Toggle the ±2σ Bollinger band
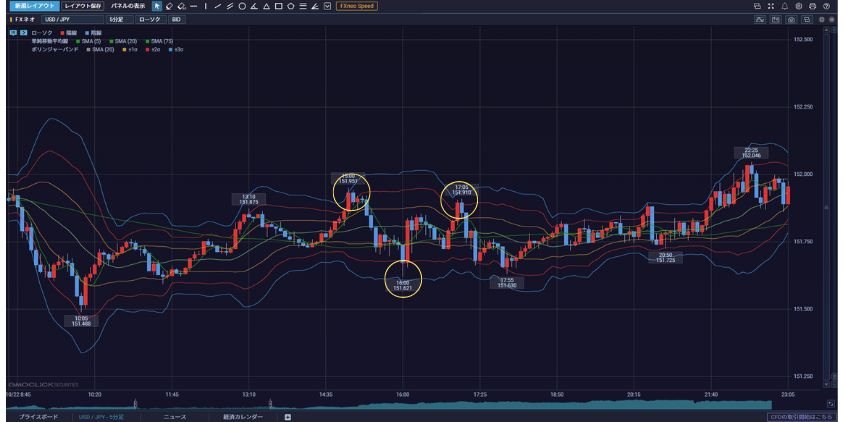The image size is (844, 422). [153, 47]
